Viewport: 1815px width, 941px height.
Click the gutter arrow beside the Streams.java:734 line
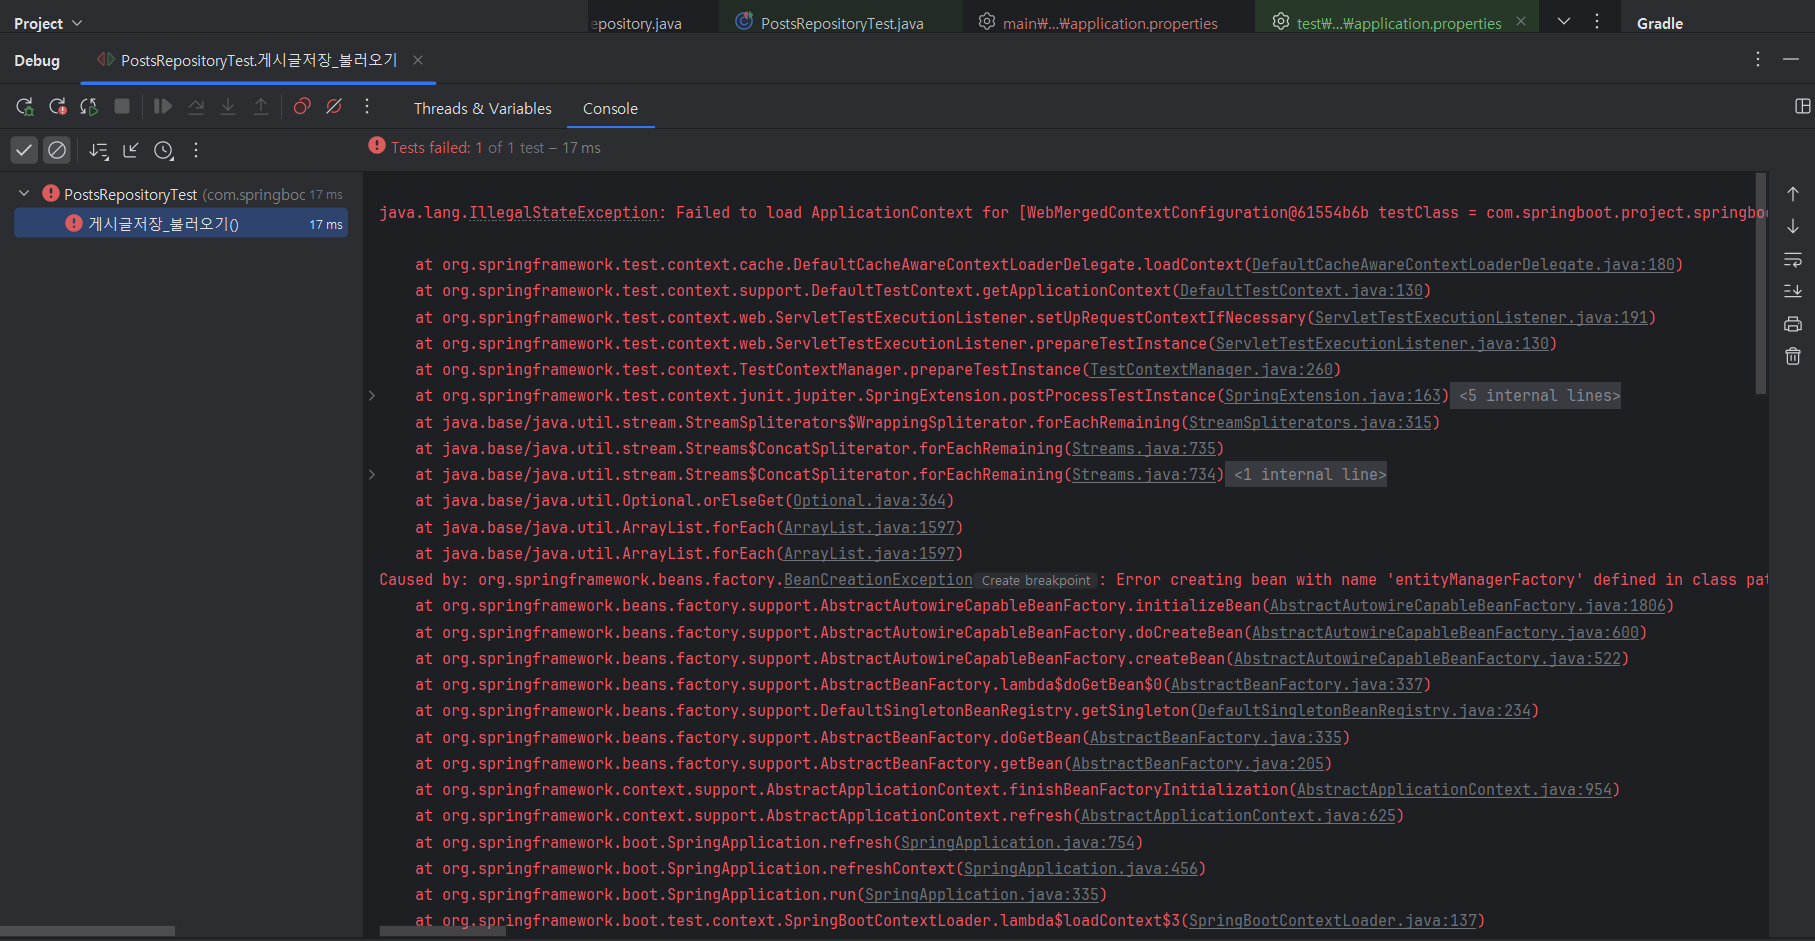372,474
